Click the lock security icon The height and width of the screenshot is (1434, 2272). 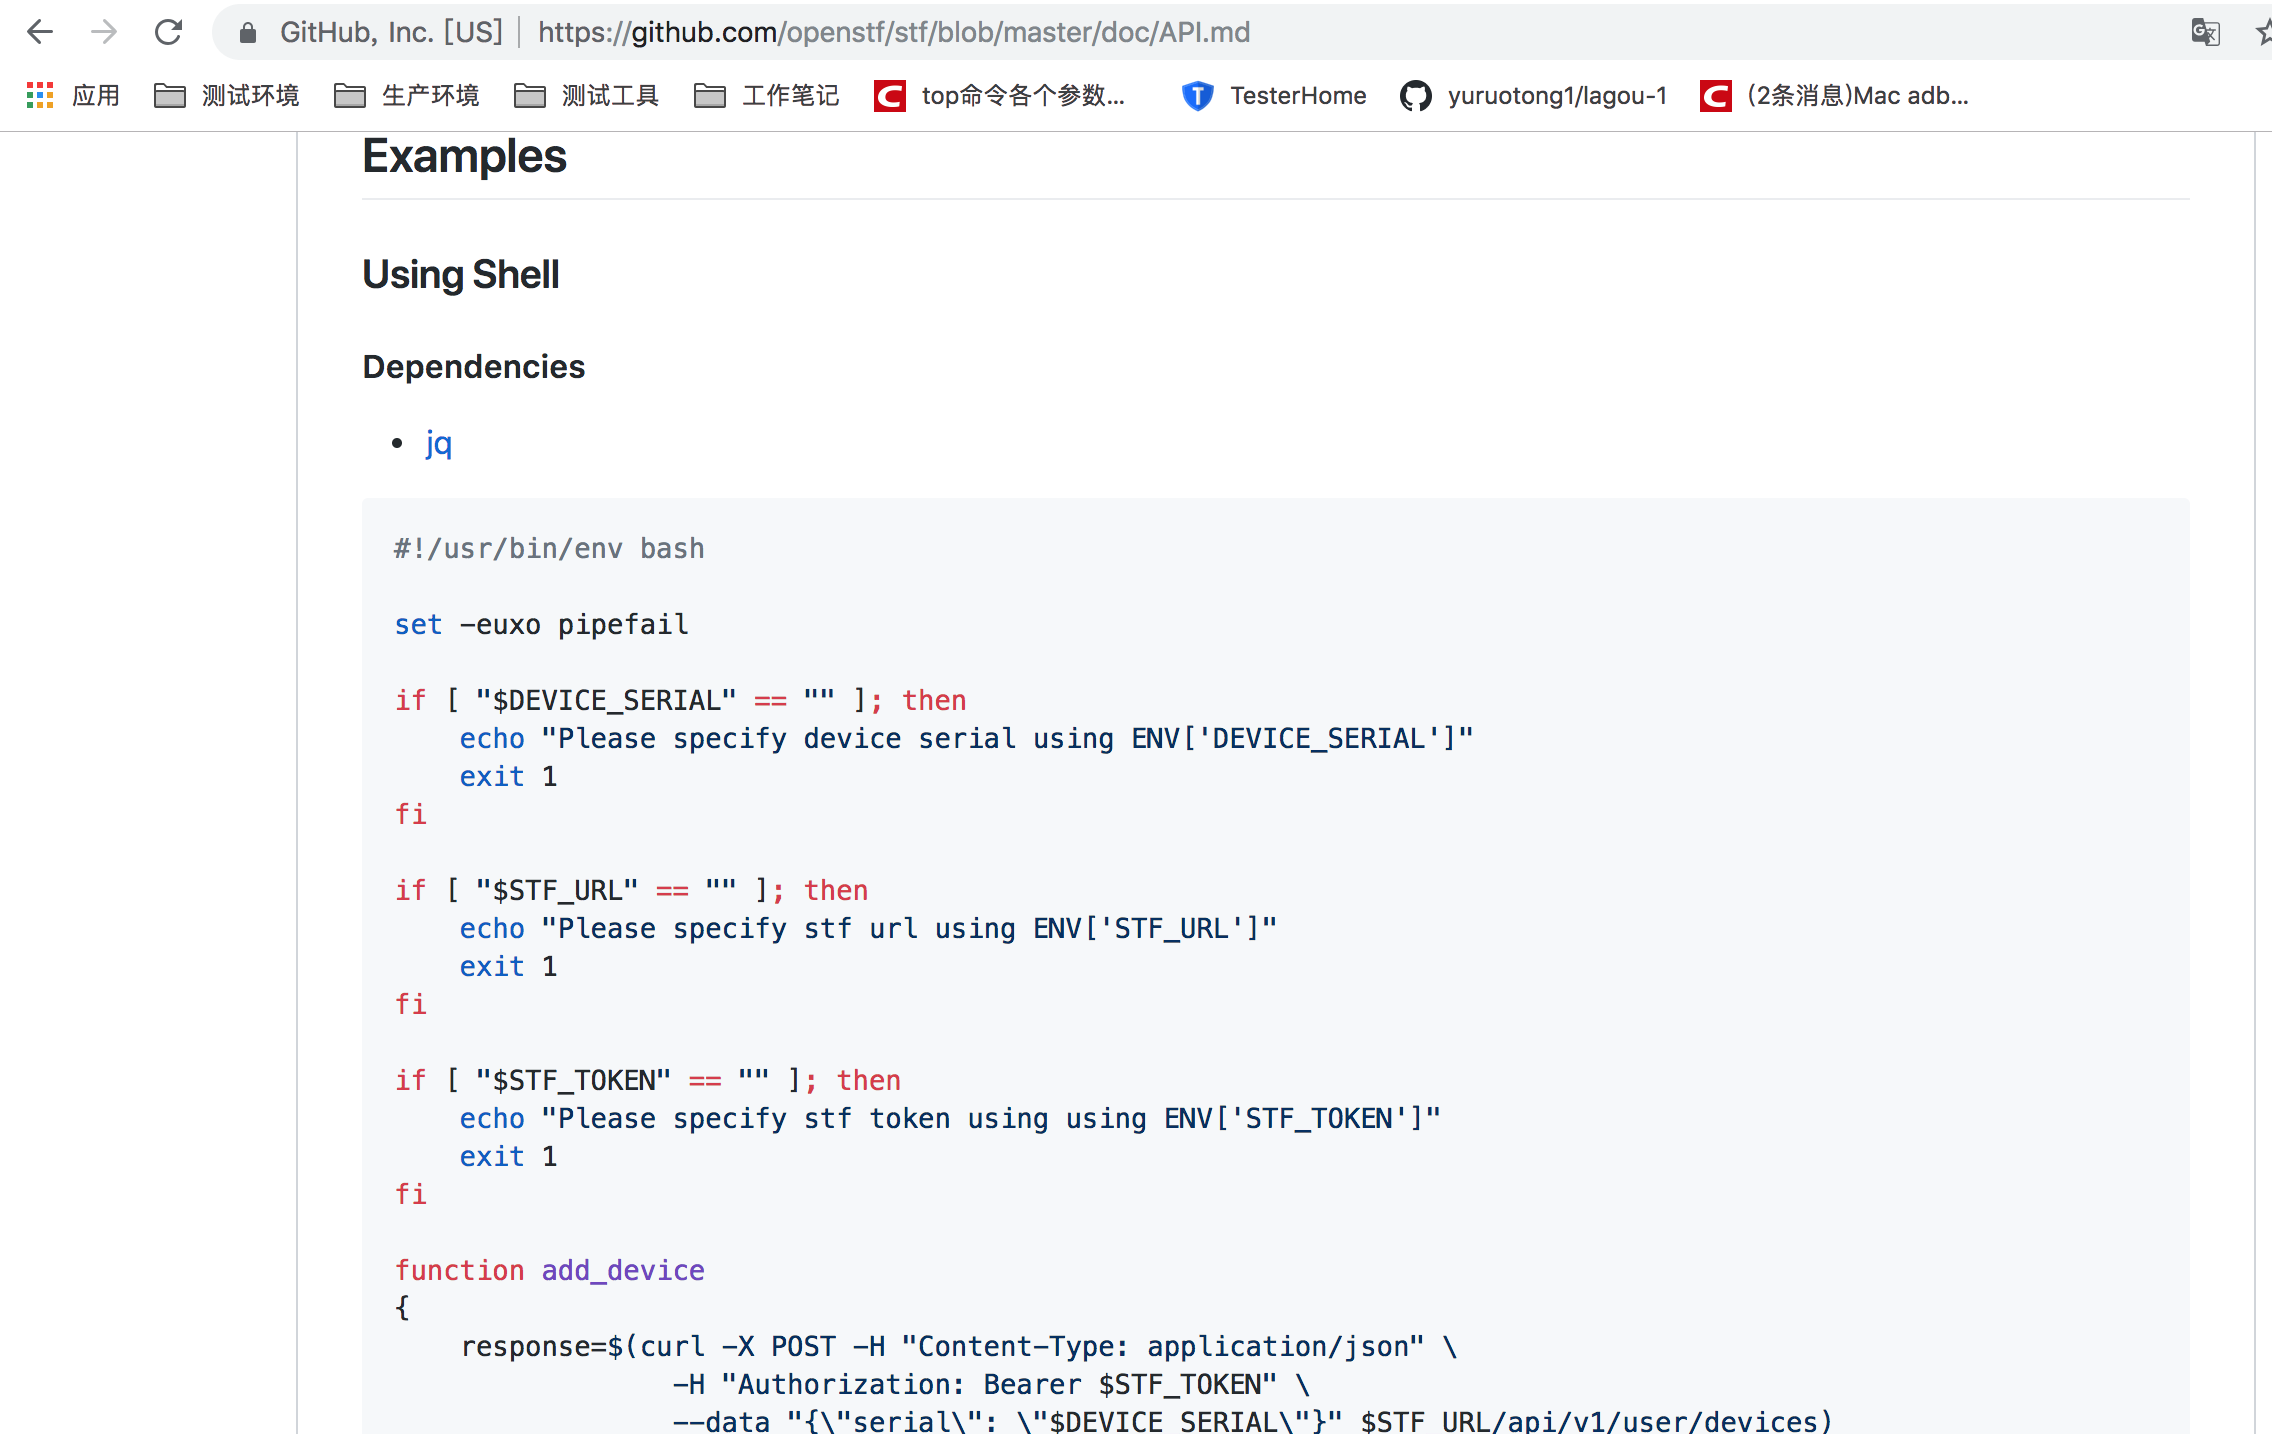[x=248, y=33]
